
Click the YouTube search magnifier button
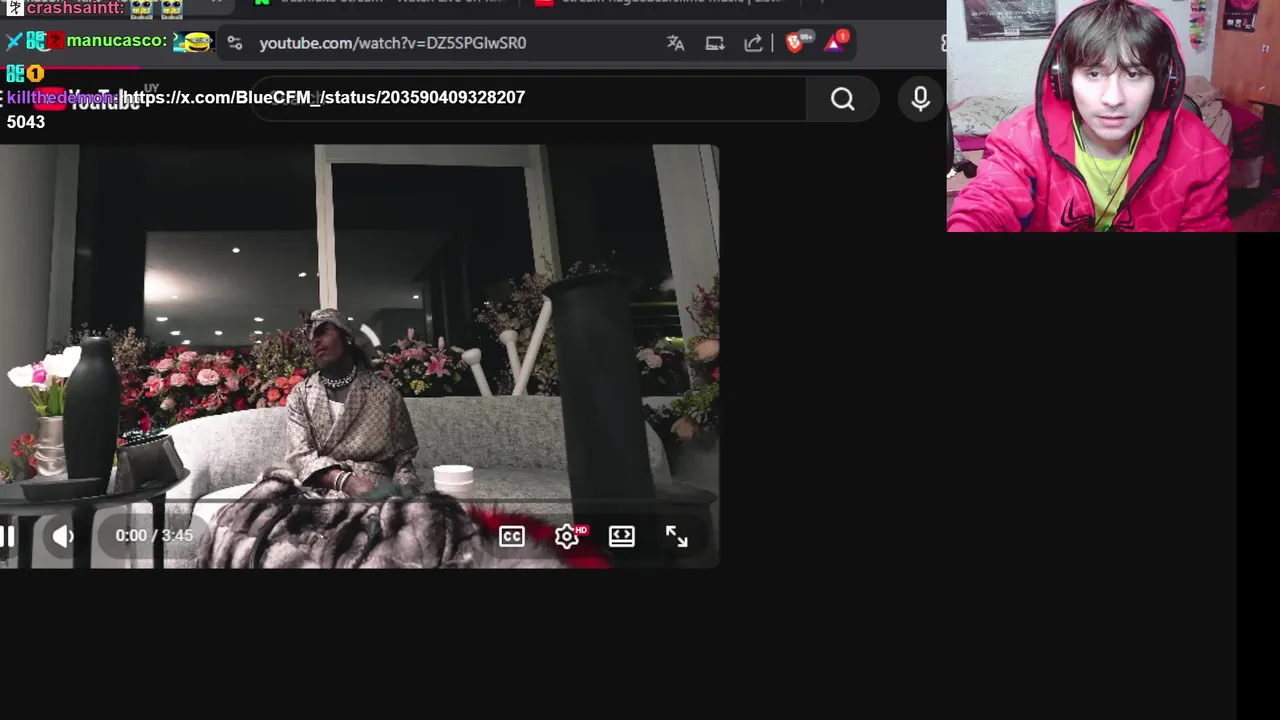pos(843,99)
